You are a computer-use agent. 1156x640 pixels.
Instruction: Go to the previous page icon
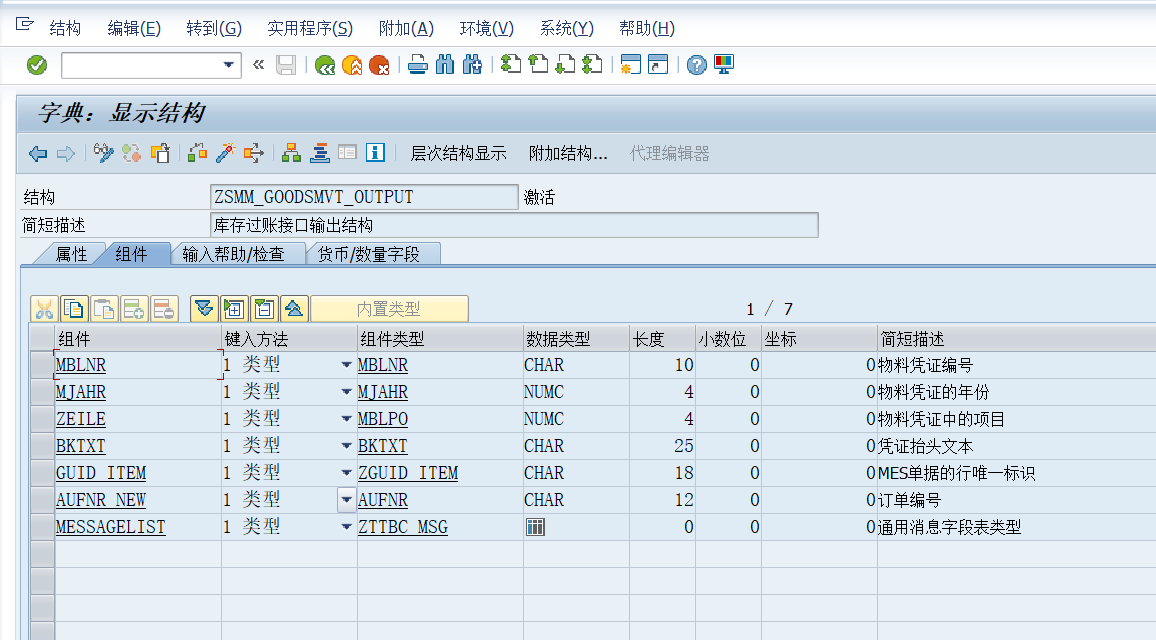tap(538, 65)
